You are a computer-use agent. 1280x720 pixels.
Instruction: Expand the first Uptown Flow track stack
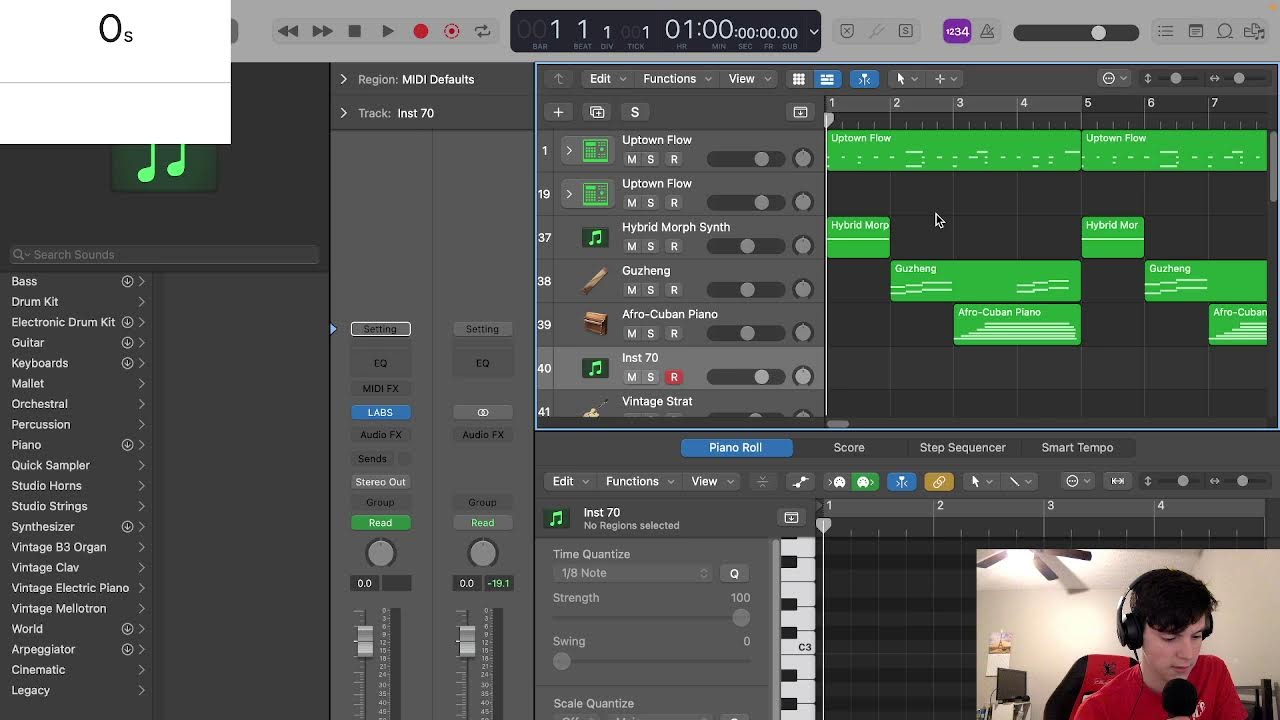click(x=569, y=151)
